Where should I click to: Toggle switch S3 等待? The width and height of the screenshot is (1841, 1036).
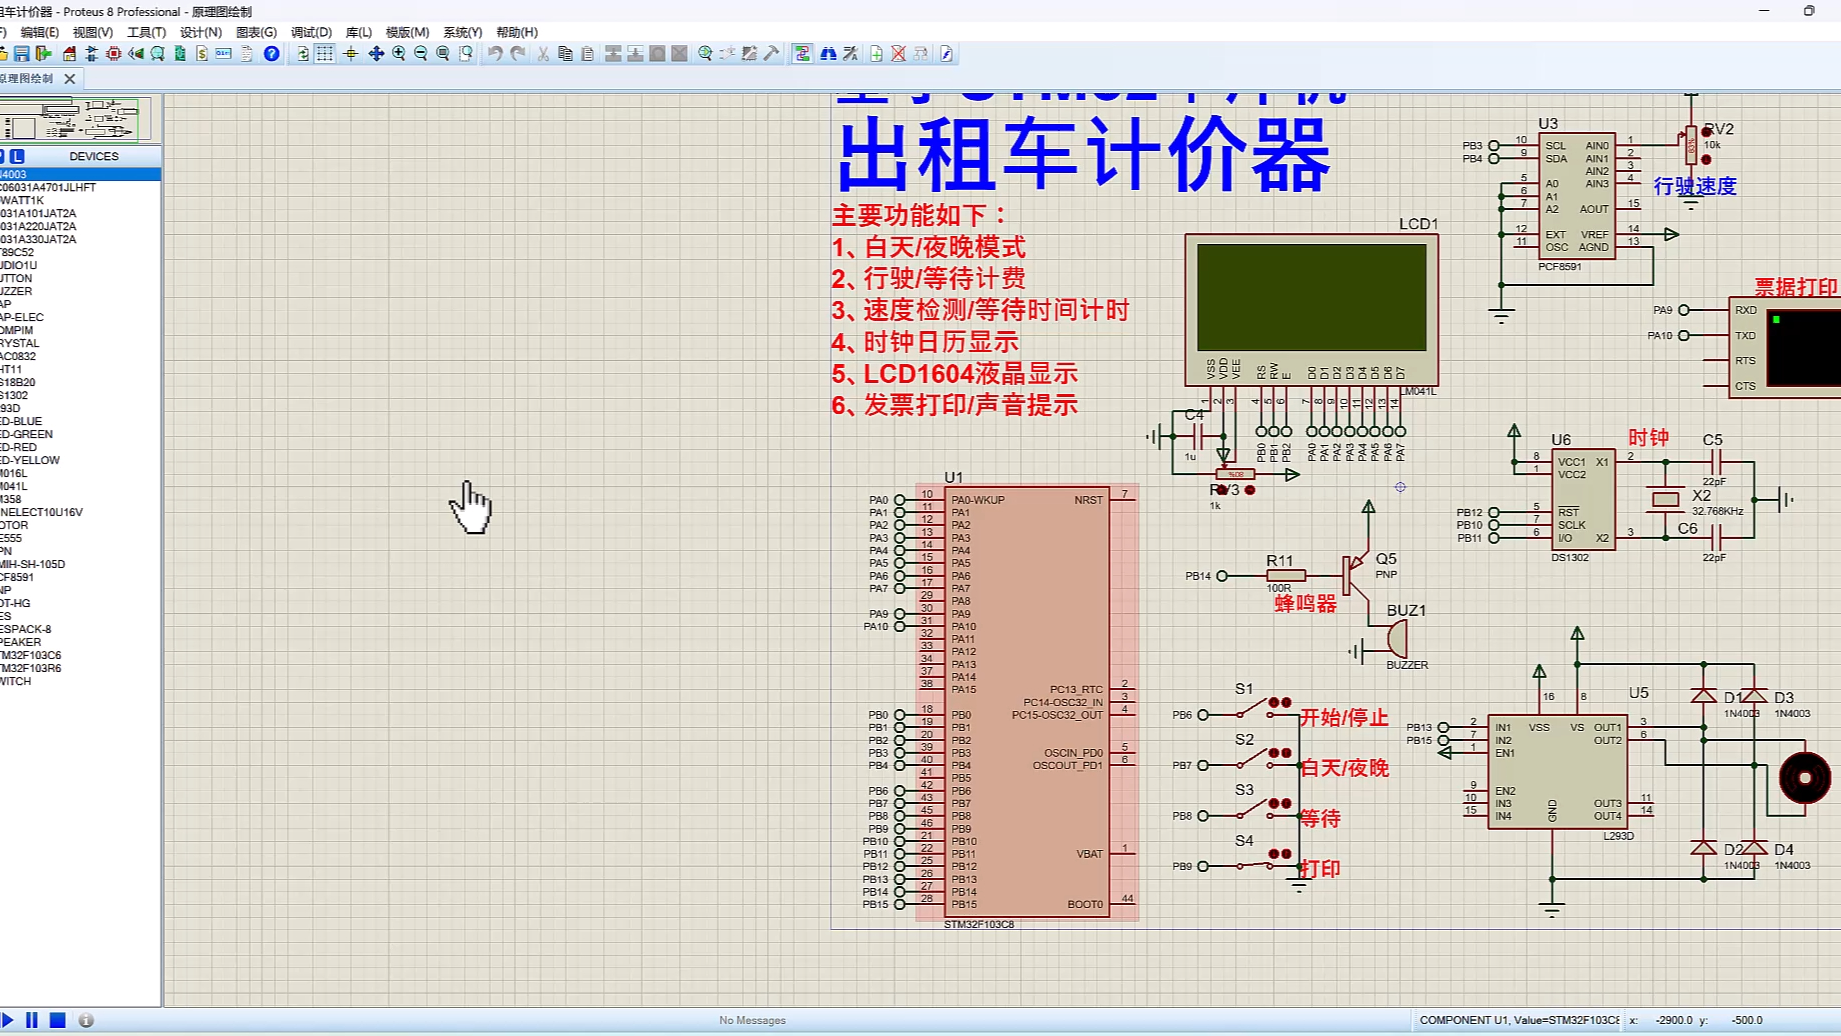tap(1255, 810)
